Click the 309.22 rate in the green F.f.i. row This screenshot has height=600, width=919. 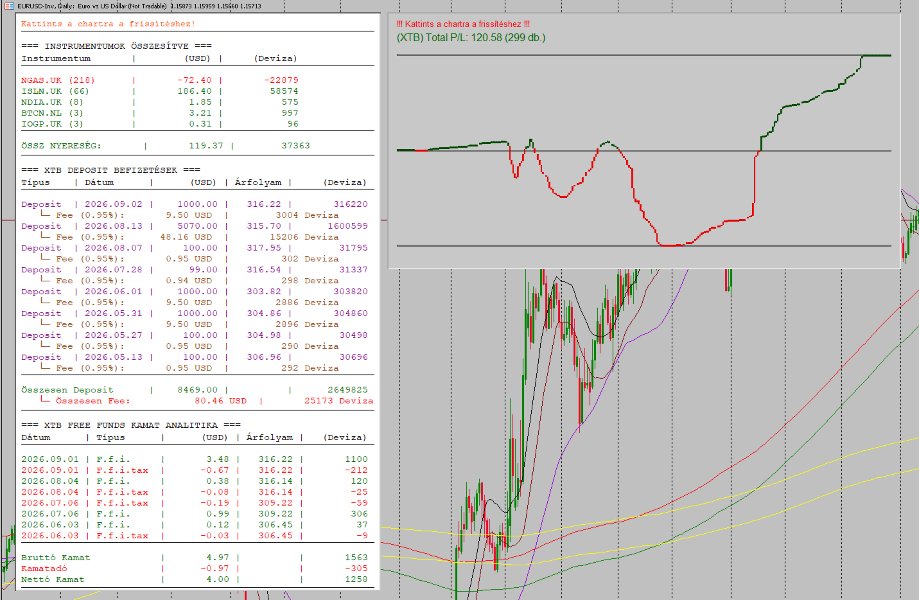(x=275, y=514)
